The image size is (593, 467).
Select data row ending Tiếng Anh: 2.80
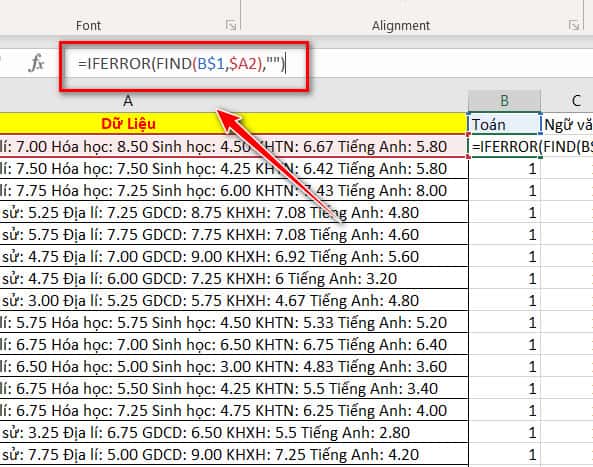pyautogui.click(x=234, y=431)
